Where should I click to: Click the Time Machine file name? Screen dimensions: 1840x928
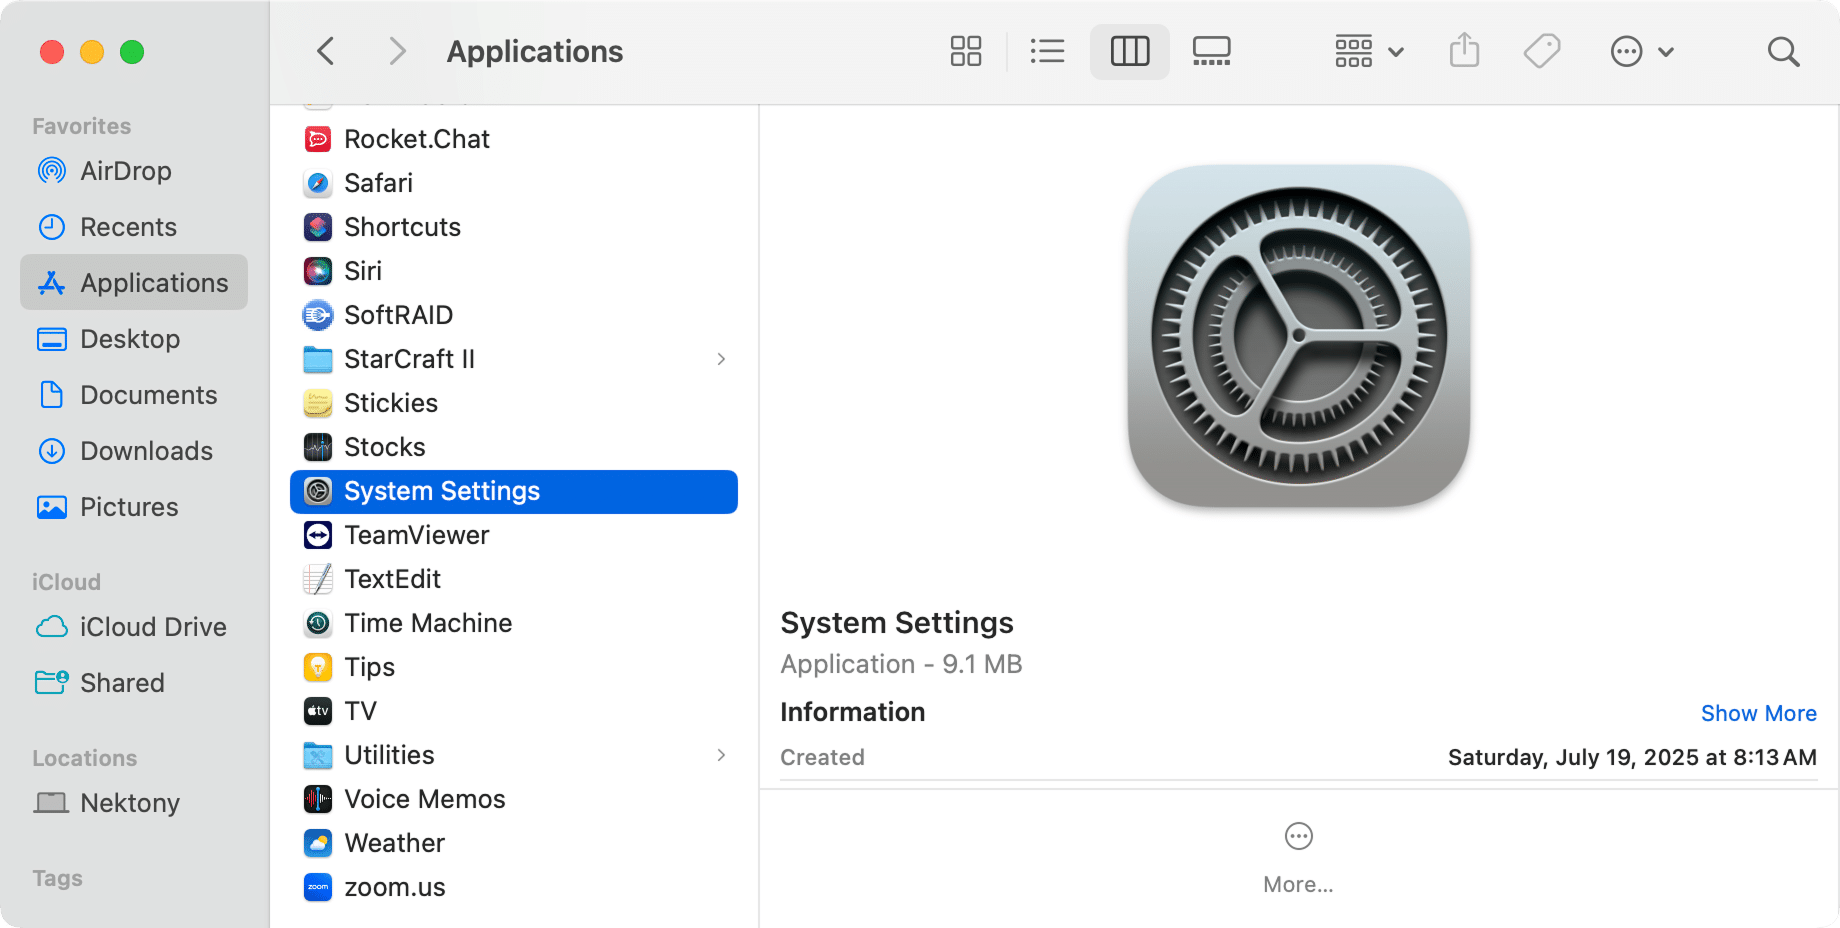pyautogui.click(x=428, y=623)
